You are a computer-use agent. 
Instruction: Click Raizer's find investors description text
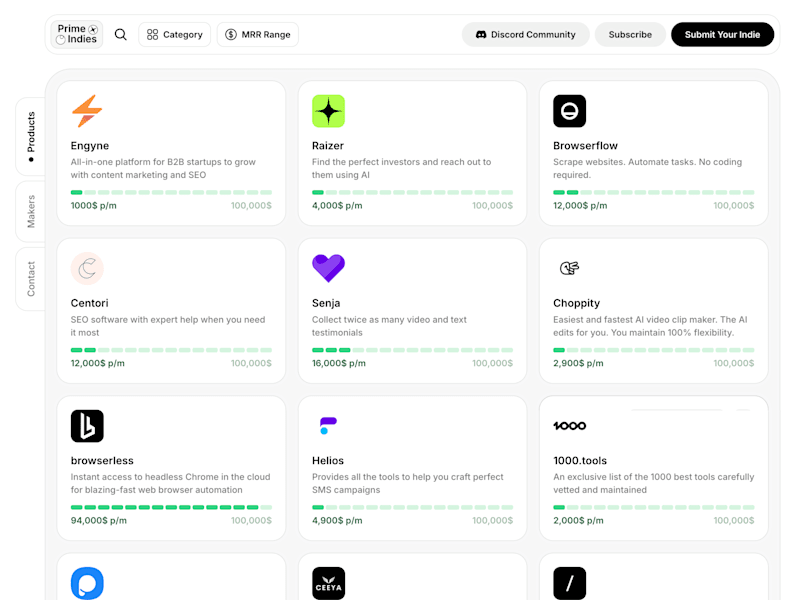point(402,168)
